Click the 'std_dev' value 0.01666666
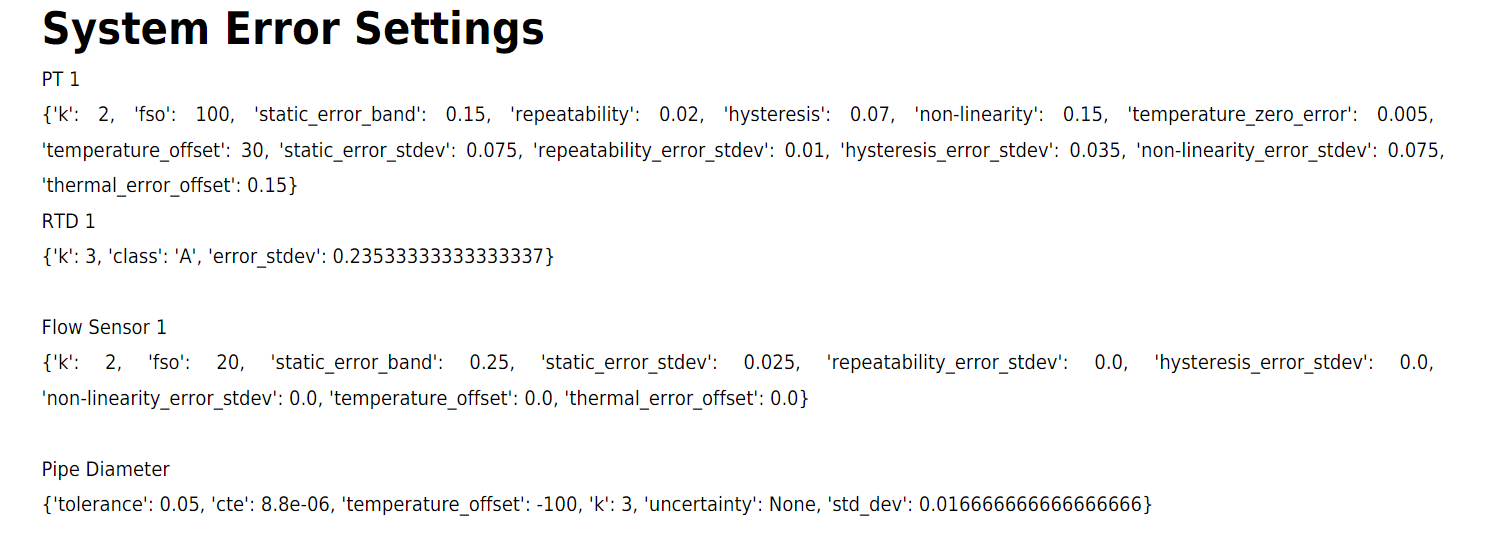 1030,505
